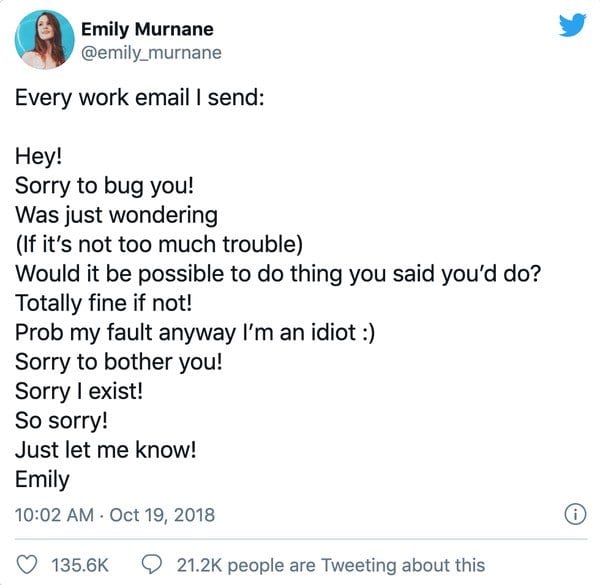This screenshot has width=600, height=585.
Task: Open "21.2K people are Tweeting about this"
Action: (330, 565)
